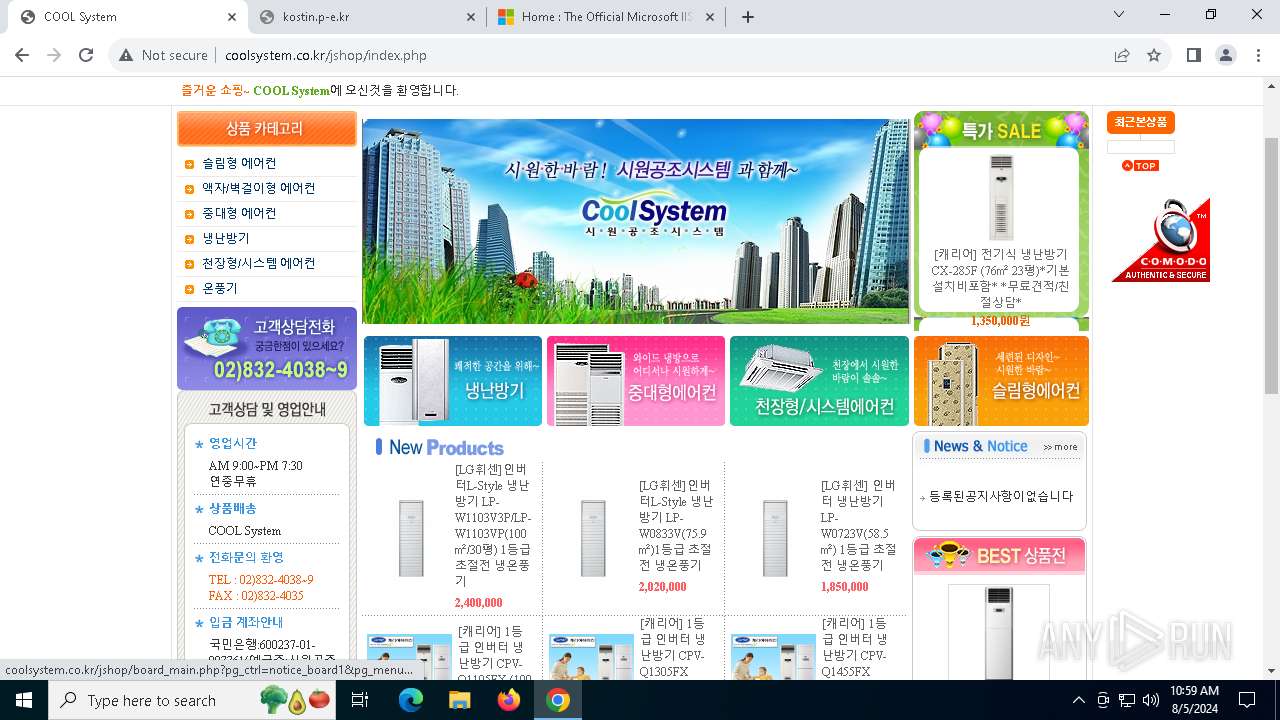Open the 냉난방기 category in the sidebar
1280x720 pixels.
click(226, 238)
